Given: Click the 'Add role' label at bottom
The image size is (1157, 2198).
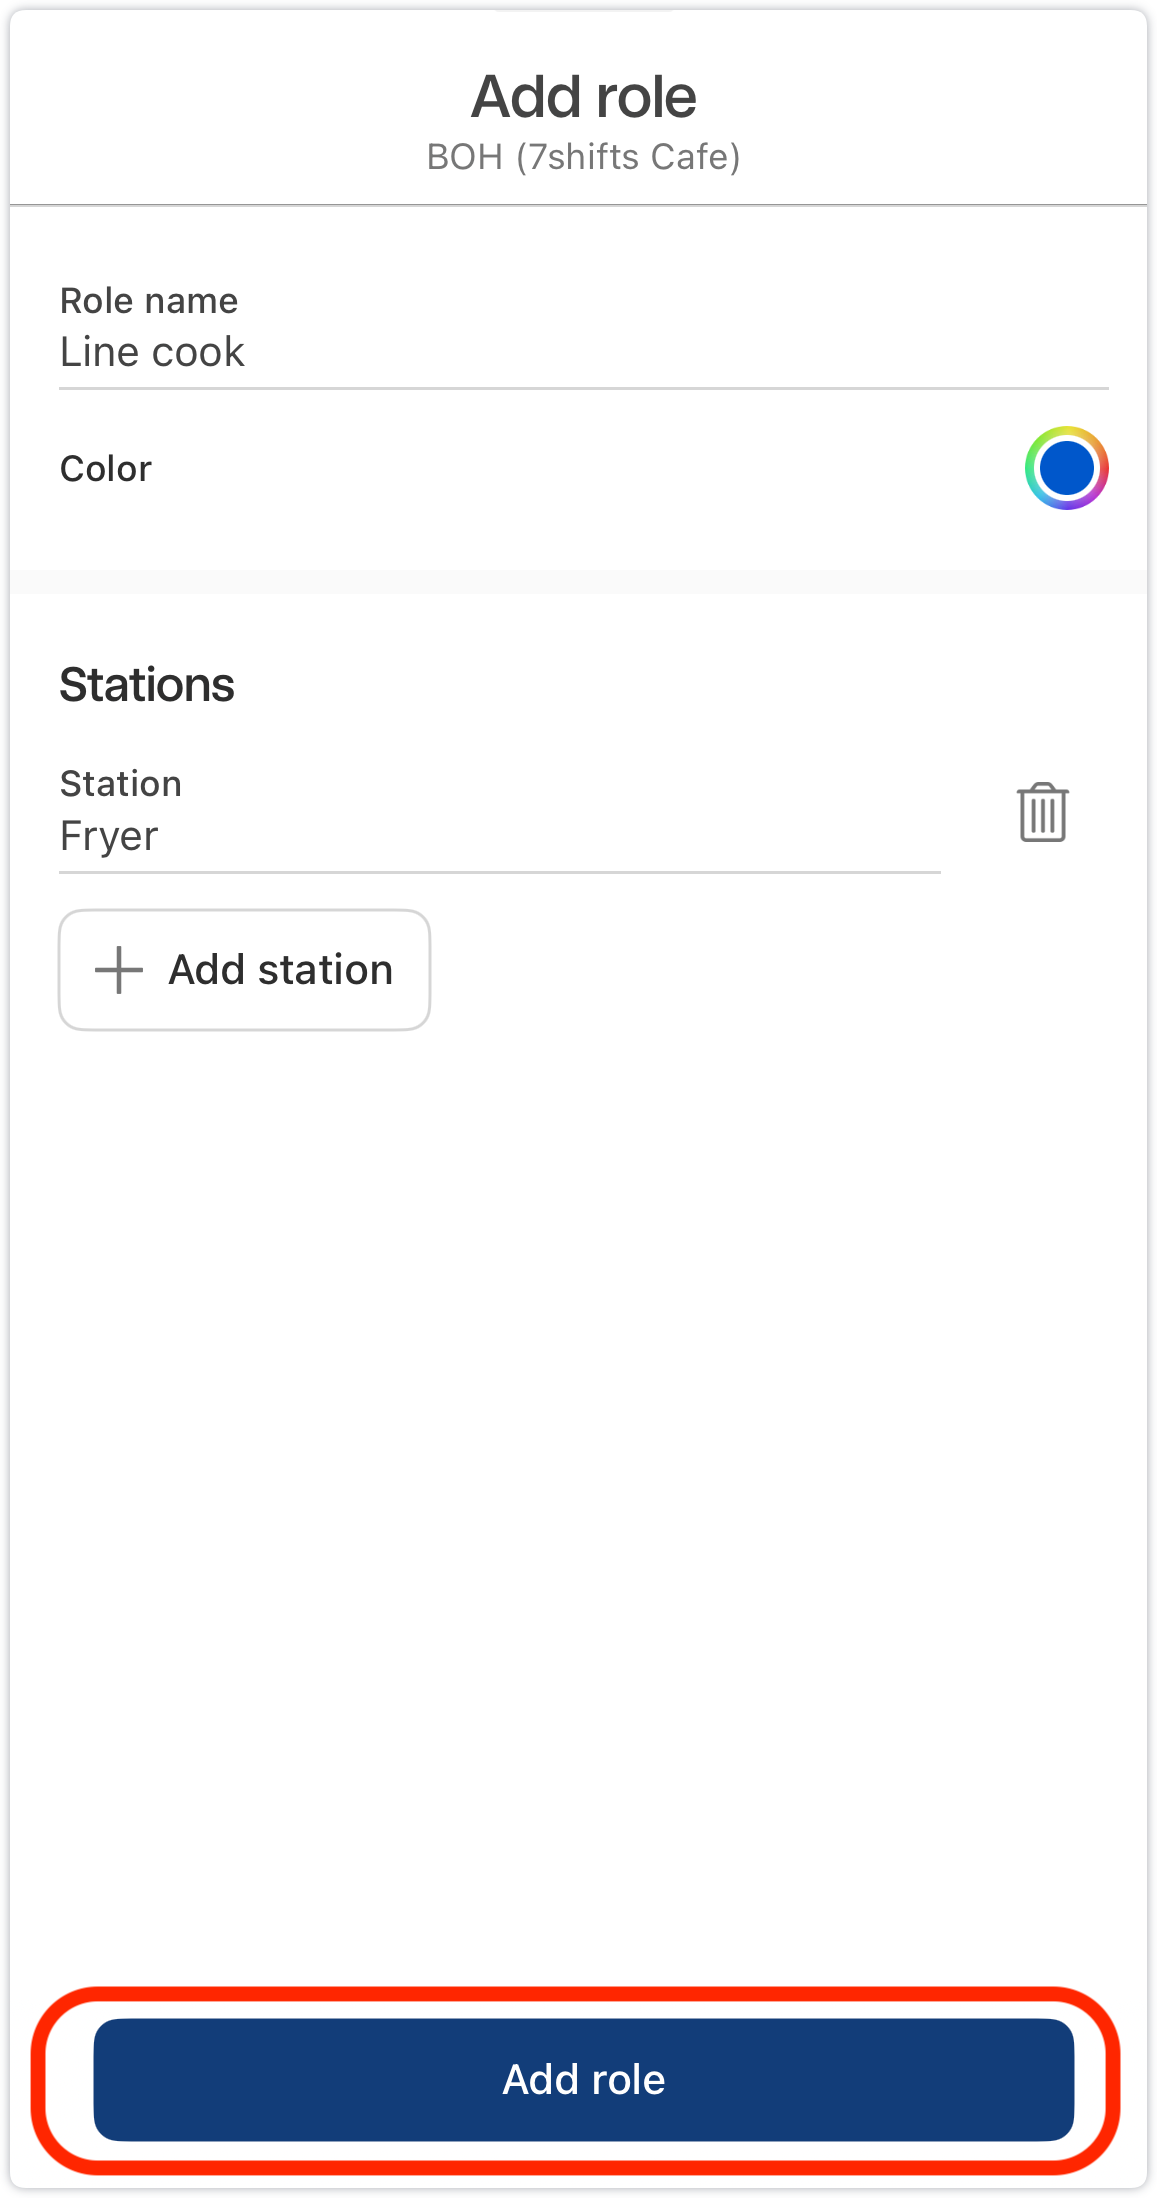Looking at the screenshot, I should click(584, 2080).
